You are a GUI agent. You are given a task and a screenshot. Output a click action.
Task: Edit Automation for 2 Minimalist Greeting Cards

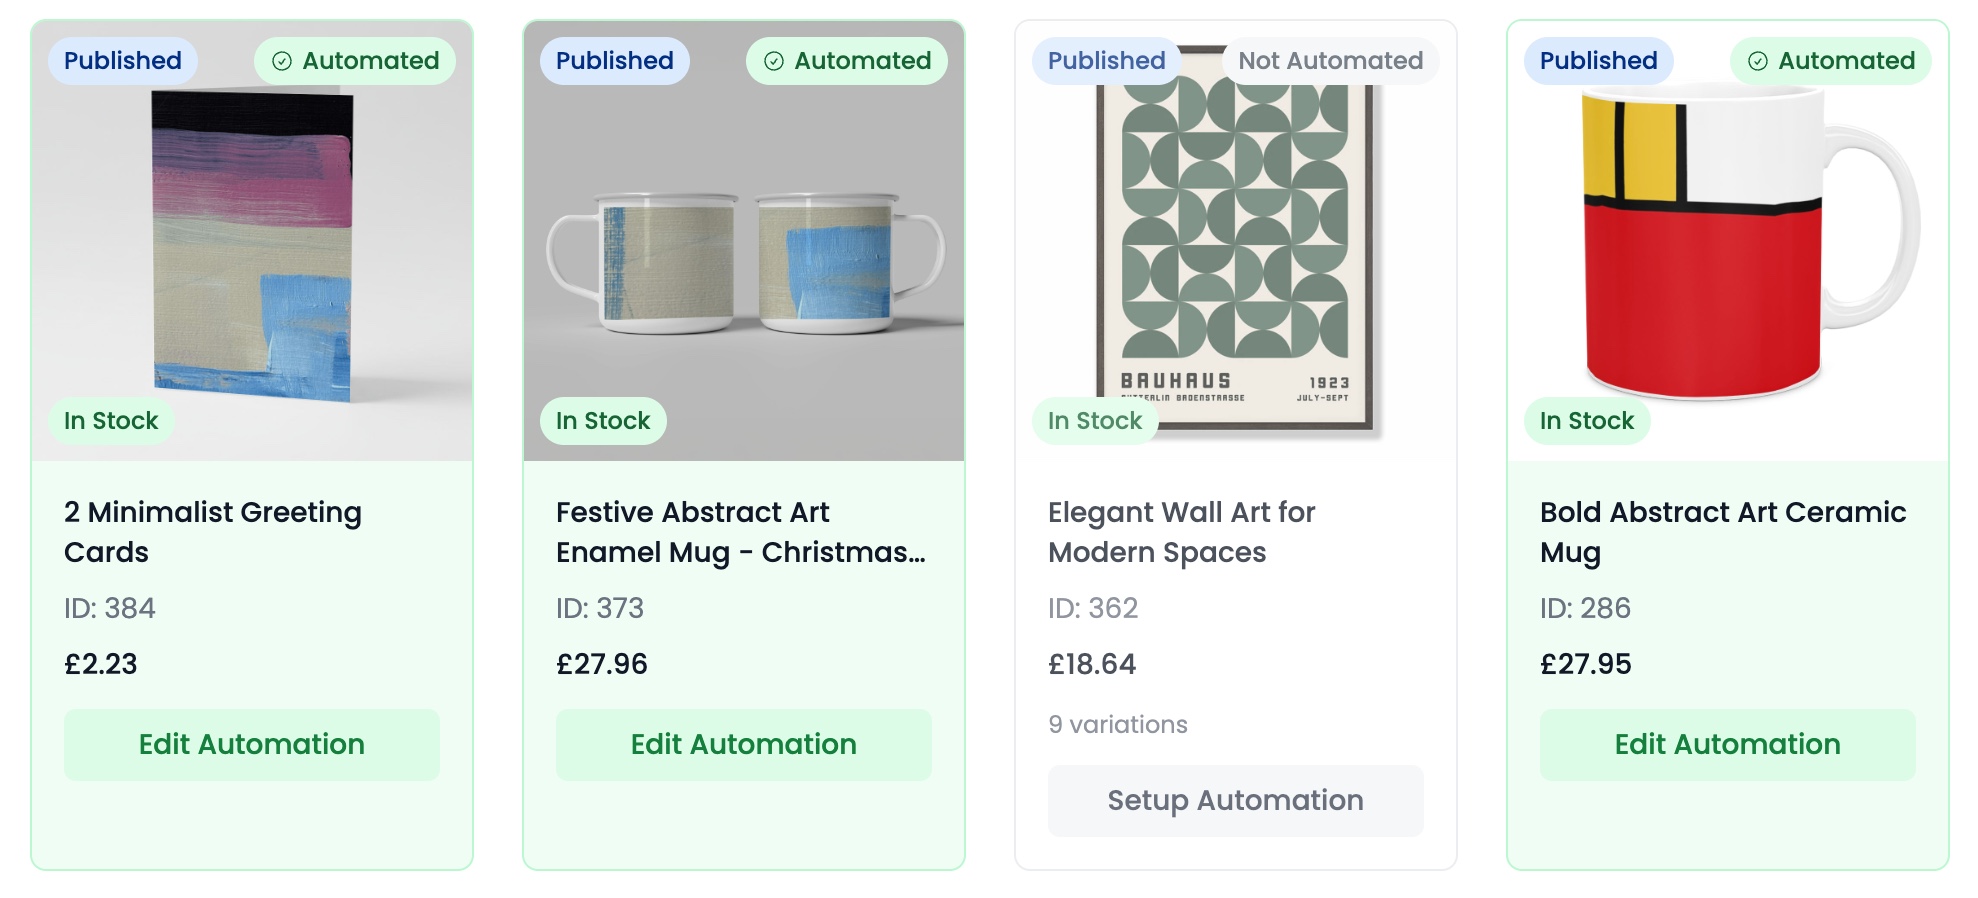(252, 745)
